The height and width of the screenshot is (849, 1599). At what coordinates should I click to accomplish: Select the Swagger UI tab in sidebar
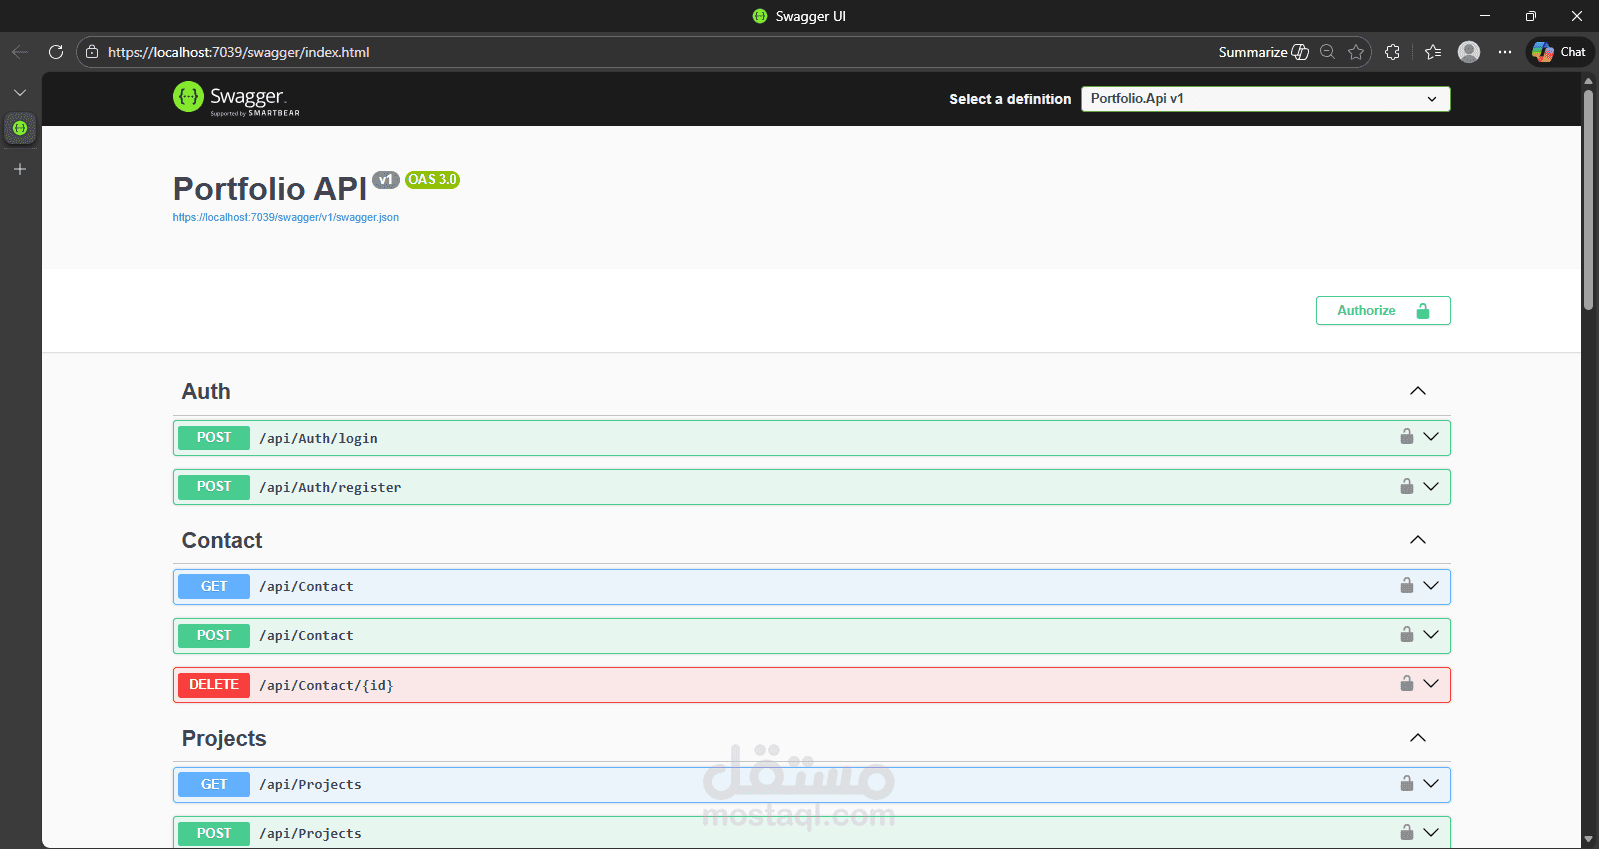[x=20, y=128]
